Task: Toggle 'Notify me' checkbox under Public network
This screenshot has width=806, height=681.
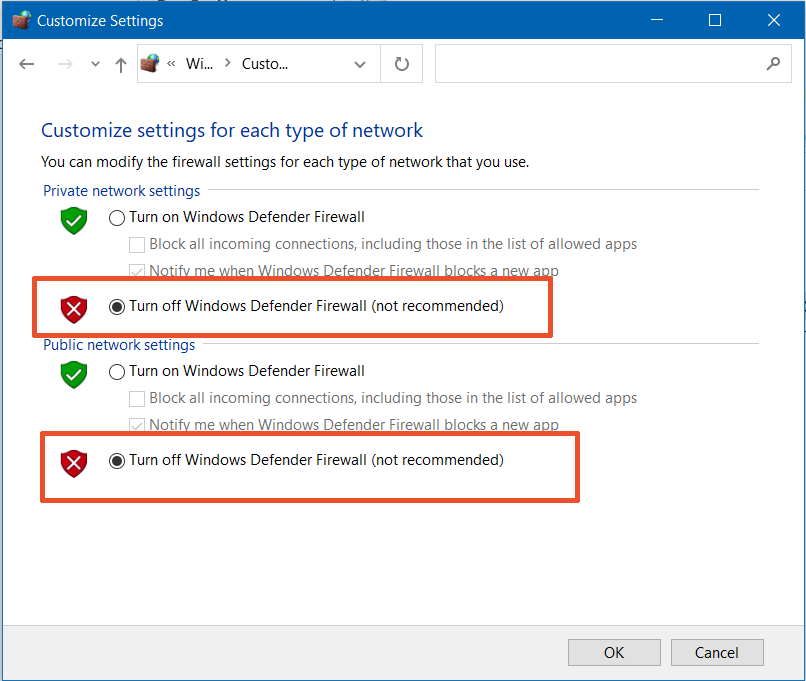Action: tap(137, 425)
